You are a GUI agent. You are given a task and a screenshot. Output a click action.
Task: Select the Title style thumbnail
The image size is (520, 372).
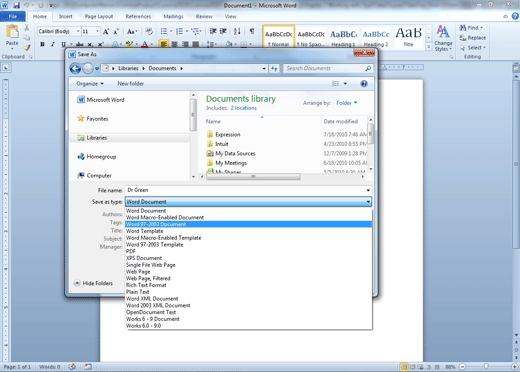pyautogui.click(x=408, y=37)
